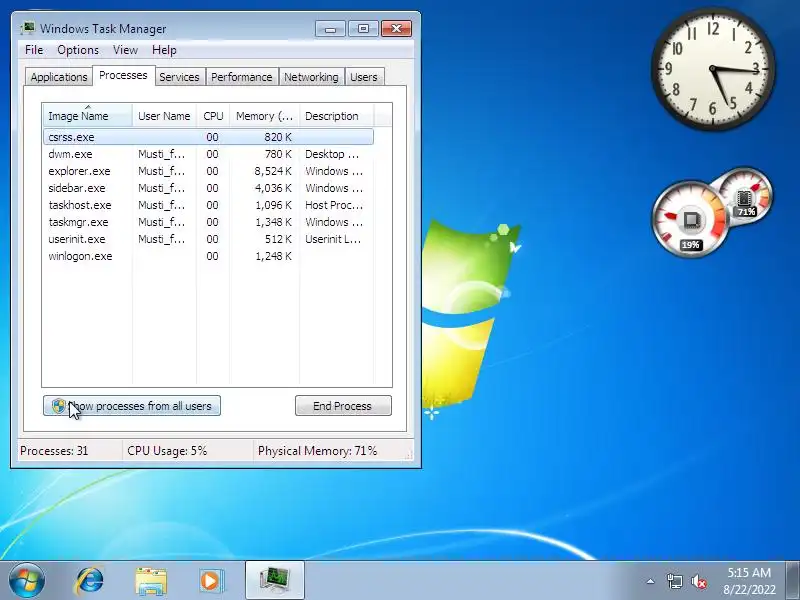Click the Task Manager taskbar button
This screenshot has width=800, height=600.
pyautogui.click(x=275, y=581)
